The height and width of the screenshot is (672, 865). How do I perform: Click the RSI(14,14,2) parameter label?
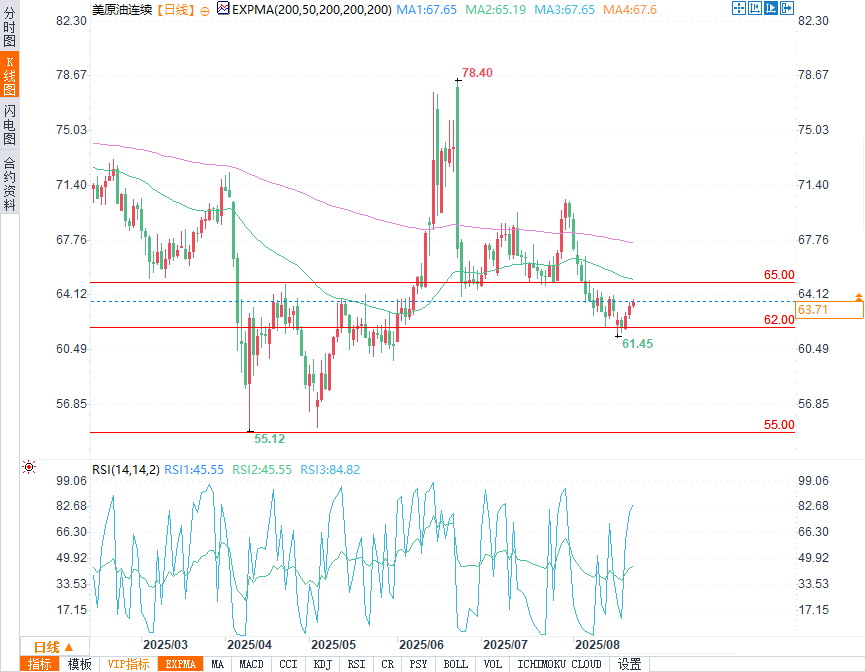coord(126,470)
